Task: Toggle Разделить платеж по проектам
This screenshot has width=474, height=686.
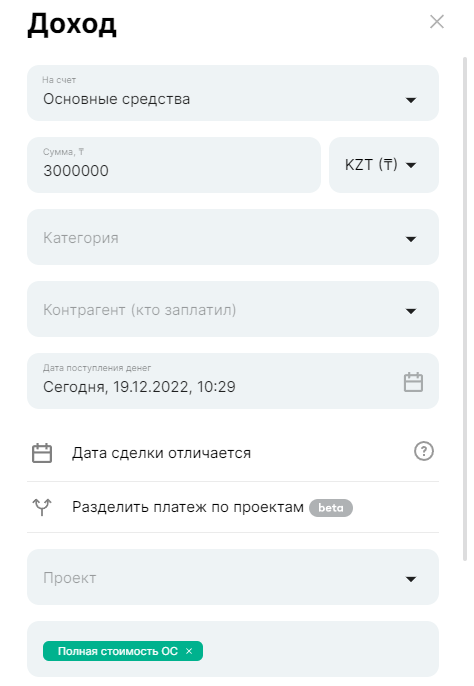Action: [x=233, y=507]
